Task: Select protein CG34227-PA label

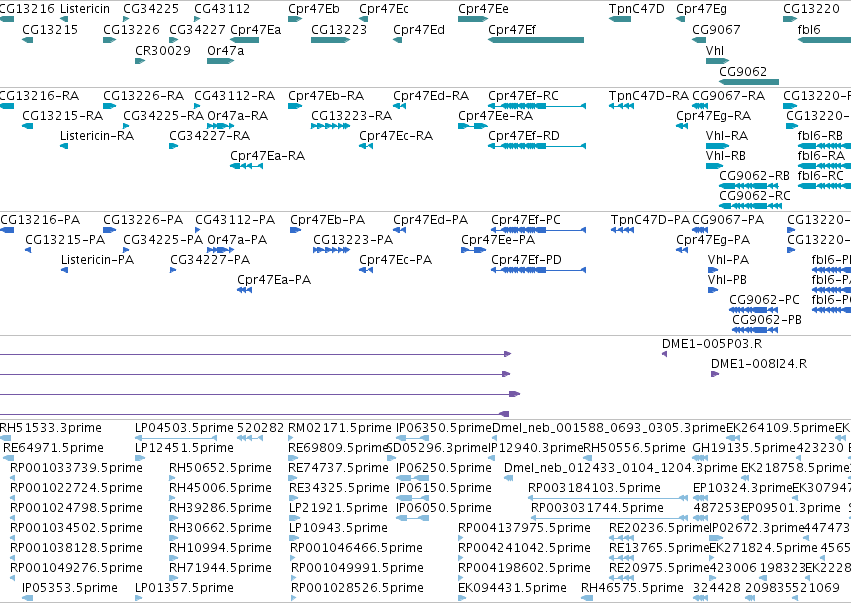Action: click(x=210, y=260)
